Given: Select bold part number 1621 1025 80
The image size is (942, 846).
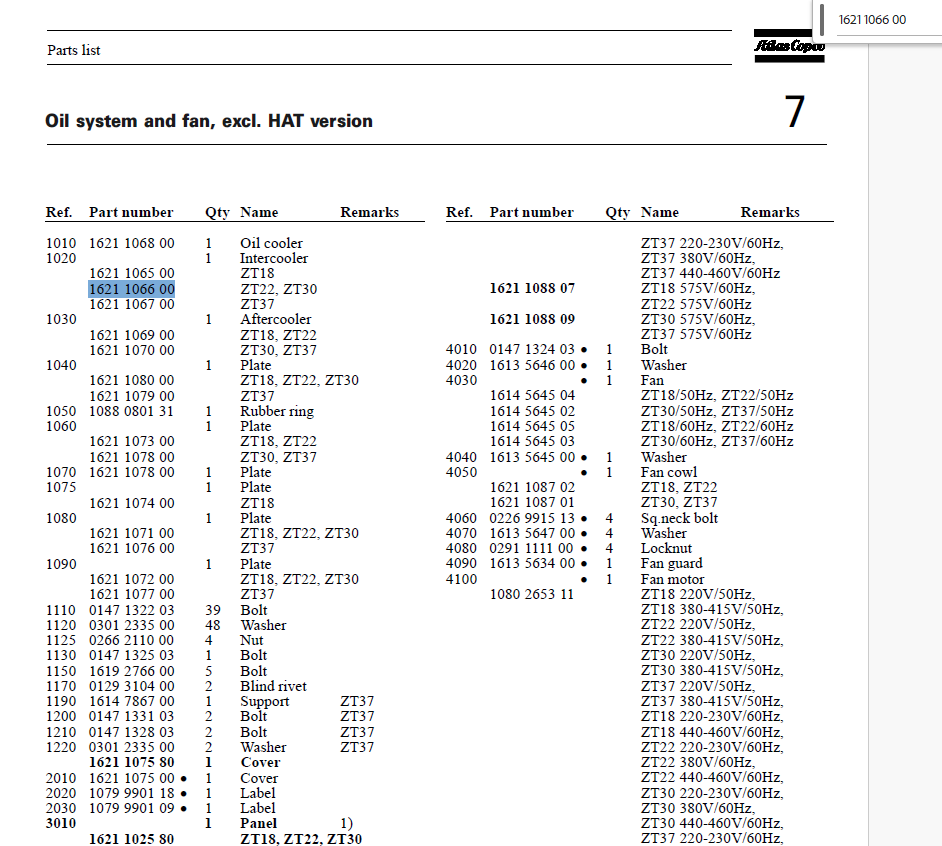Looking at the screenshot, I should (132, 839).
